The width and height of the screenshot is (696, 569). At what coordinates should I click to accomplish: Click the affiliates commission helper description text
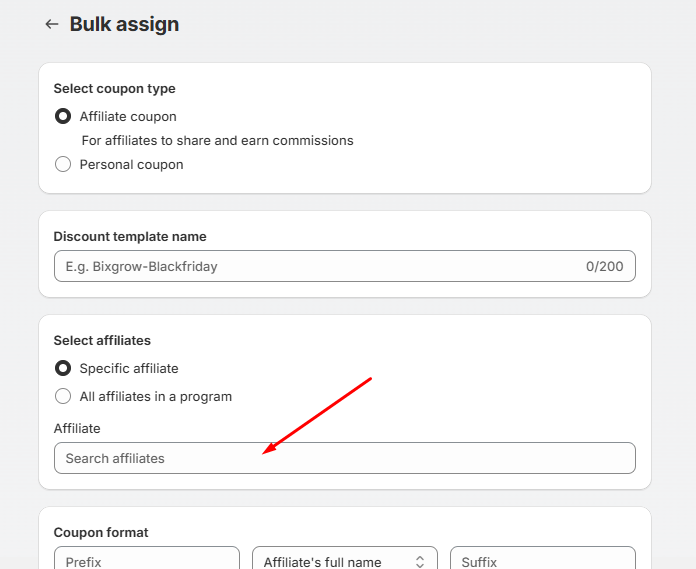[217, 140]
